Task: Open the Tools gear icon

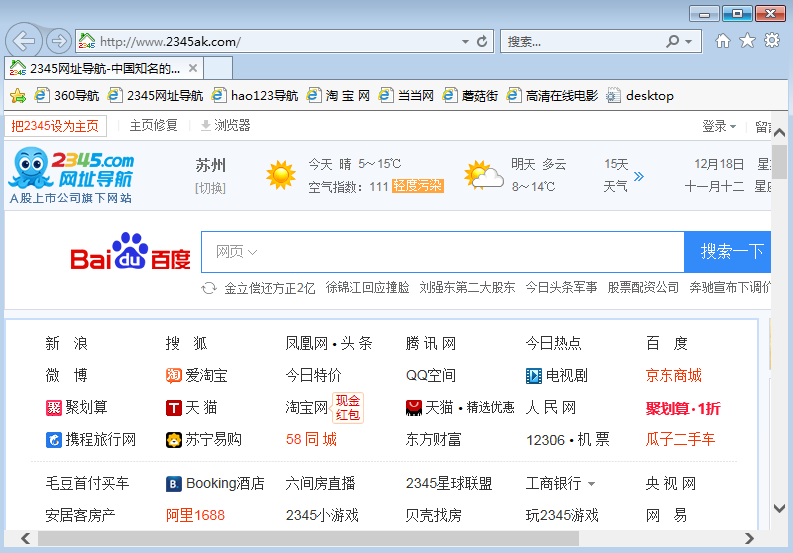Action: point(772,40)
